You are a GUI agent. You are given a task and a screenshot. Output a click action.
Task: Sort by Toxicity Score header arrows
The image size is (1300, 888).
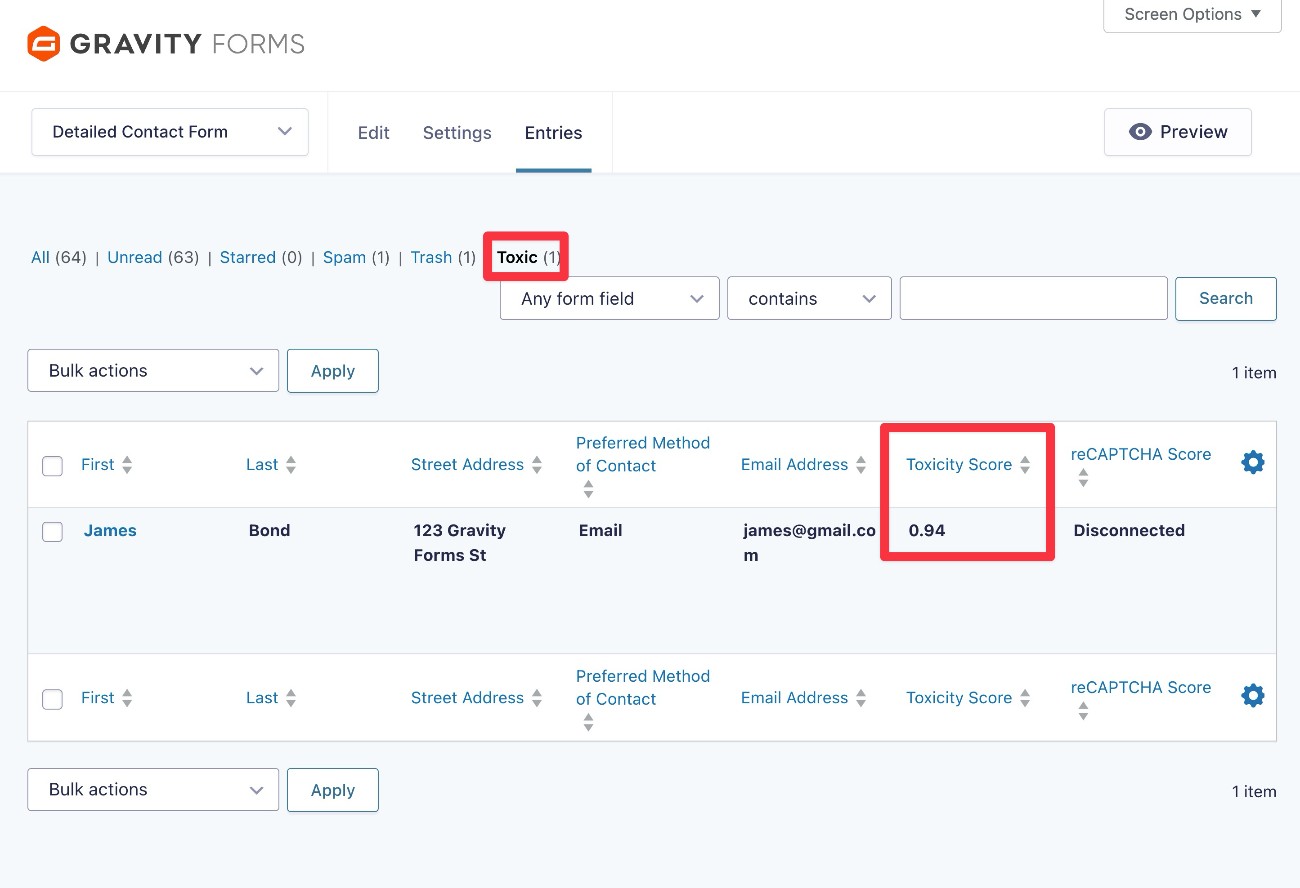tap(1025, 465)
